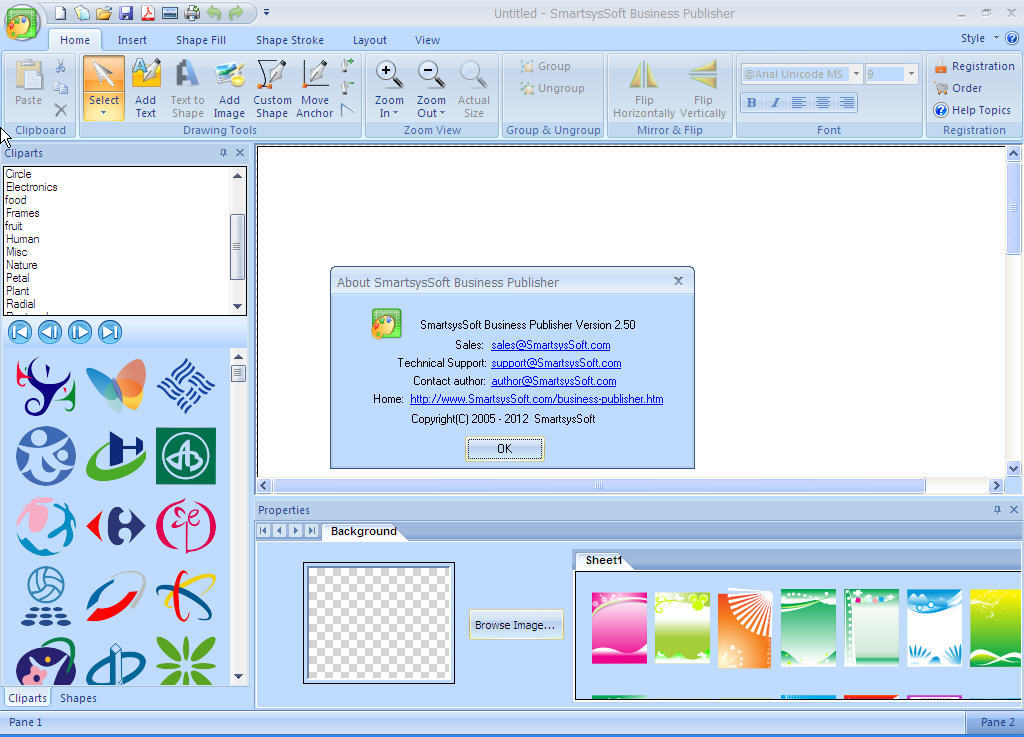The image size is (1024, 737).
Task: Click the Delete X icon in Clipboard group
Action: 61,110
